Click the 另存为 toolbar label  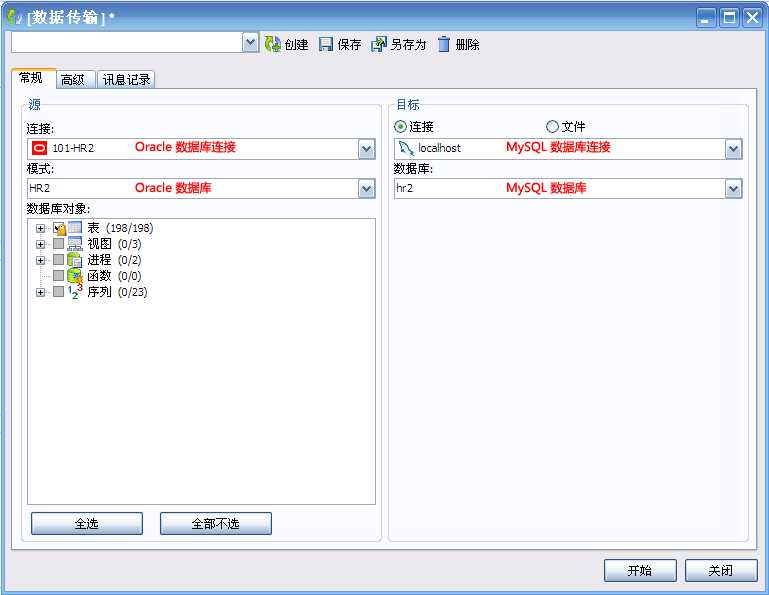[408, 45]
